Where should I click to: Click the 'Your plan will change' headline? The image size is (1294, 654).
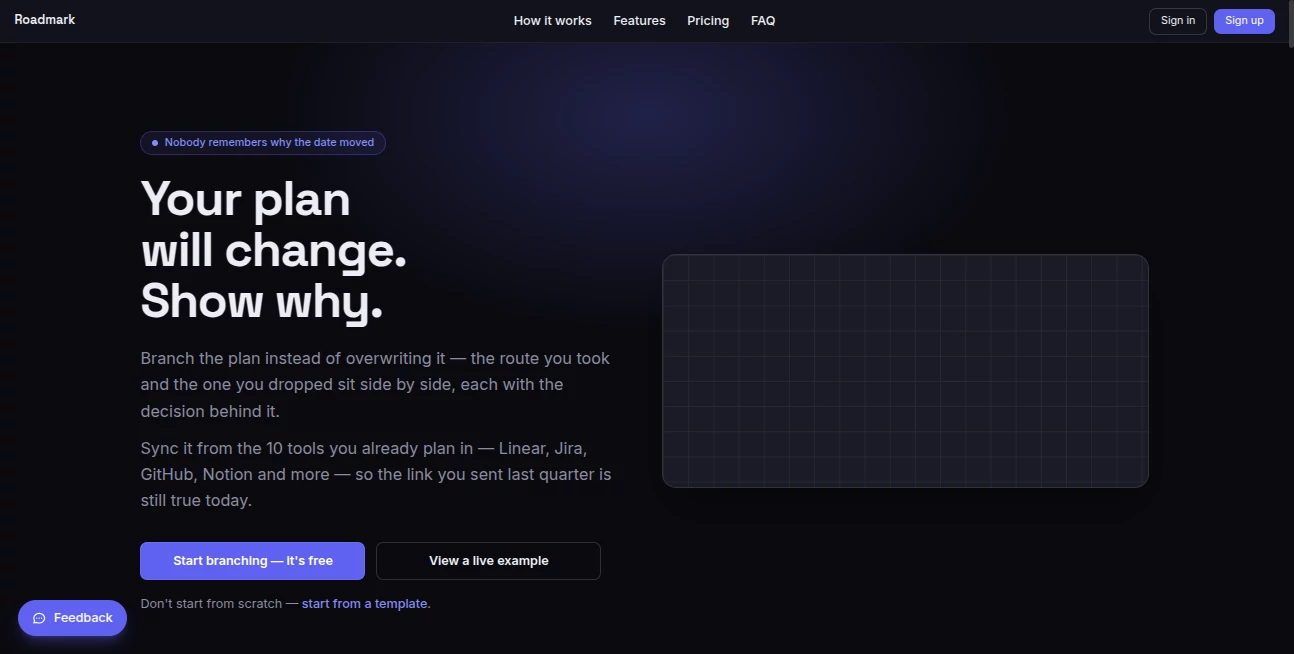(x=273, y=250)
